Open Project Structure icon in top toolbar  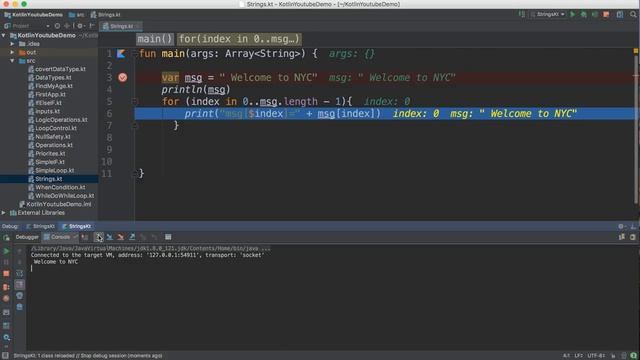620,14
